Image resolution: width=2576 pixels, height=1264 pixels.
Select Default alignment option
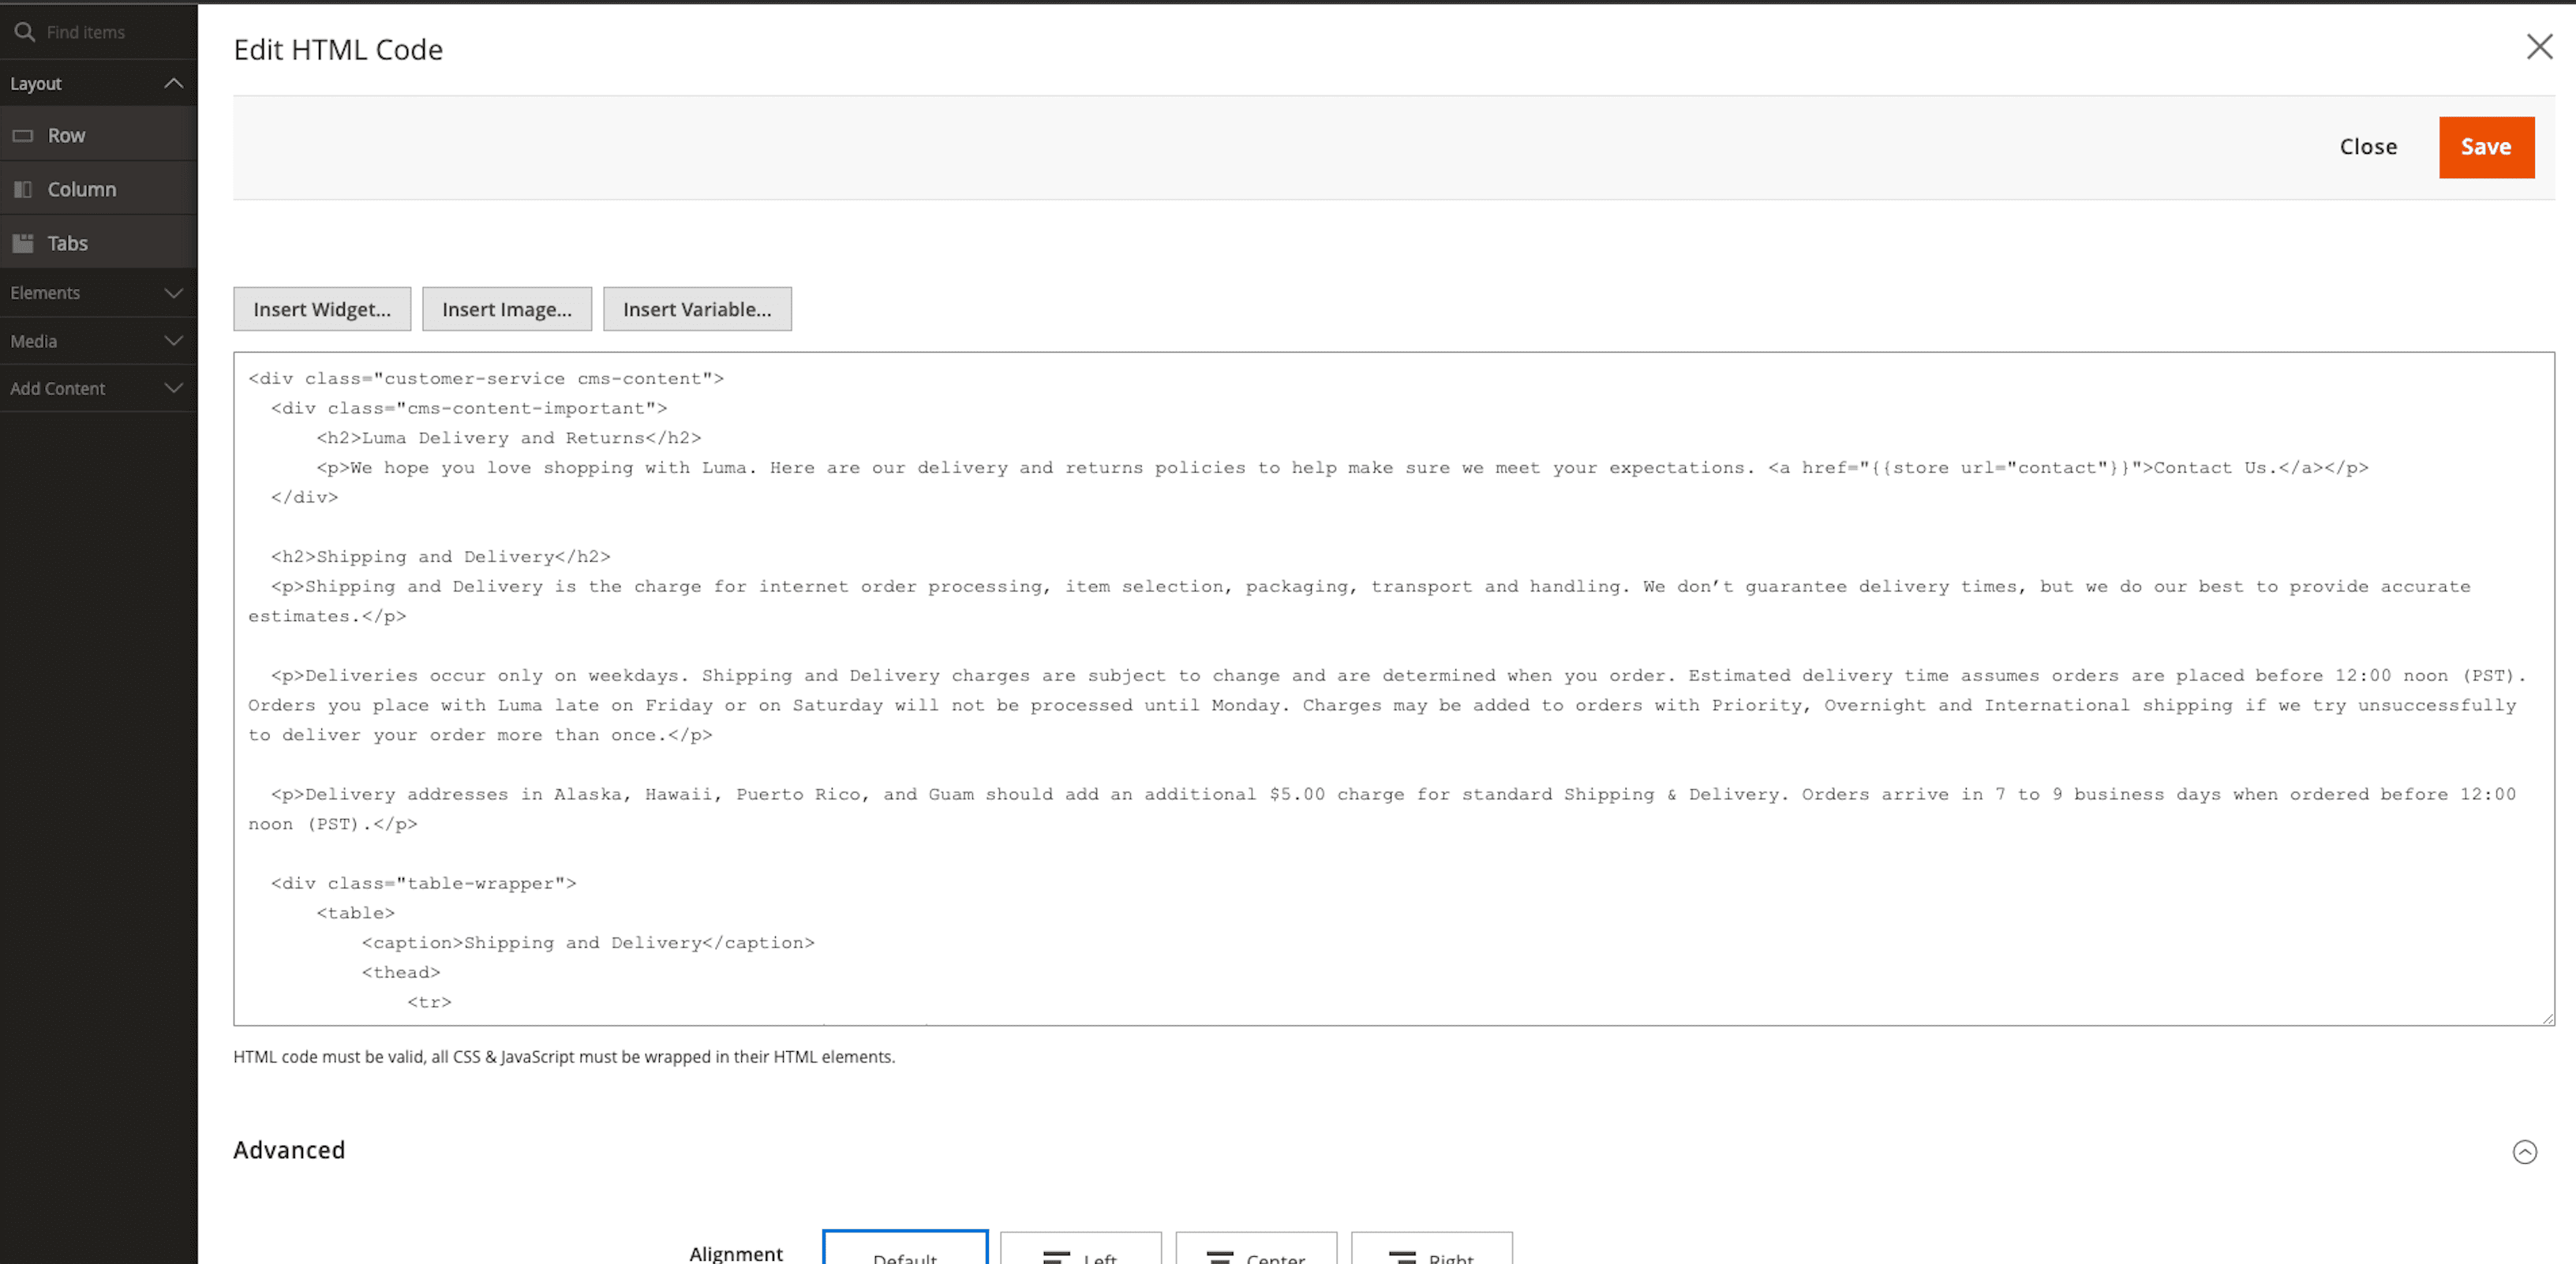(904, 1253)
